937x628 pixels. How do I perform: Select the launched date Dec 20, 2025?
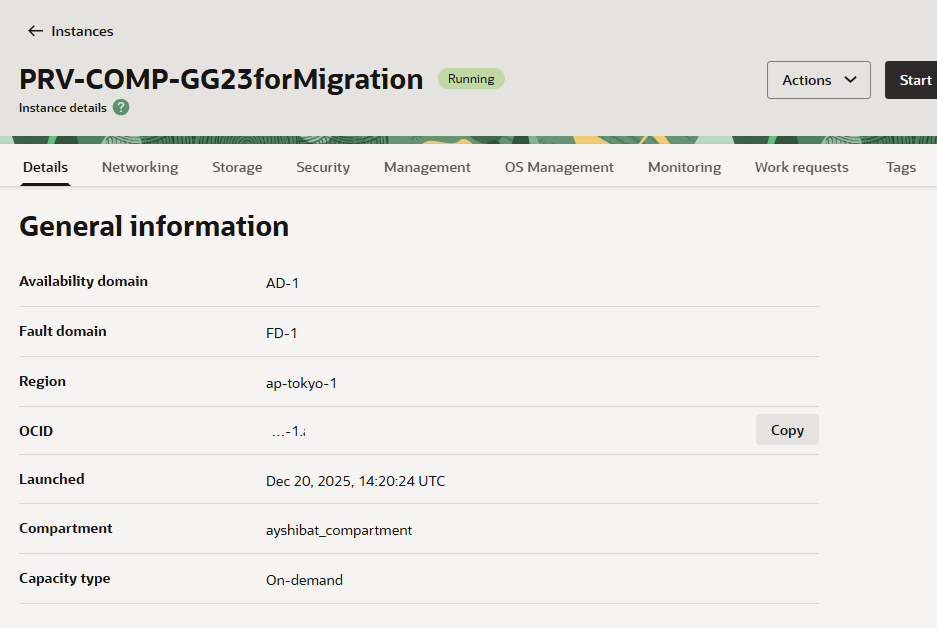pyautogui.click(x=356, y=481)
